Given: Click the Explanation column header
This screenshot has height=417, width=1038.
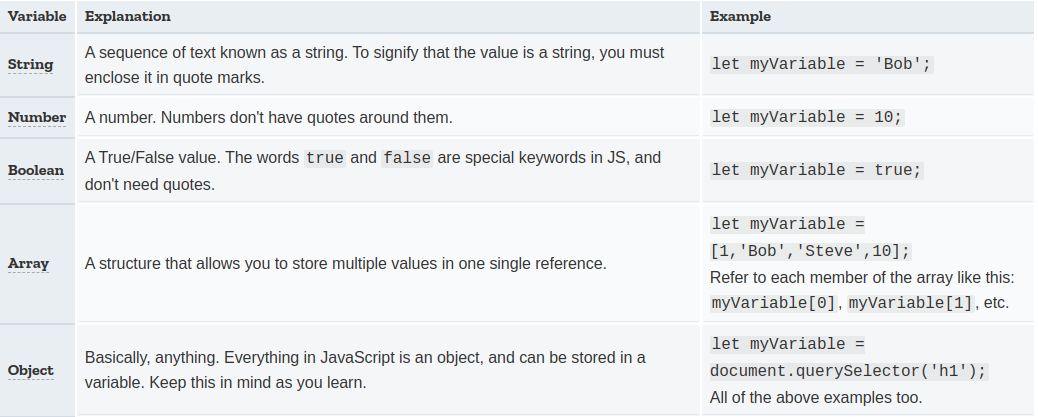Looking at the screenshot, I should [x=128, y=17].
